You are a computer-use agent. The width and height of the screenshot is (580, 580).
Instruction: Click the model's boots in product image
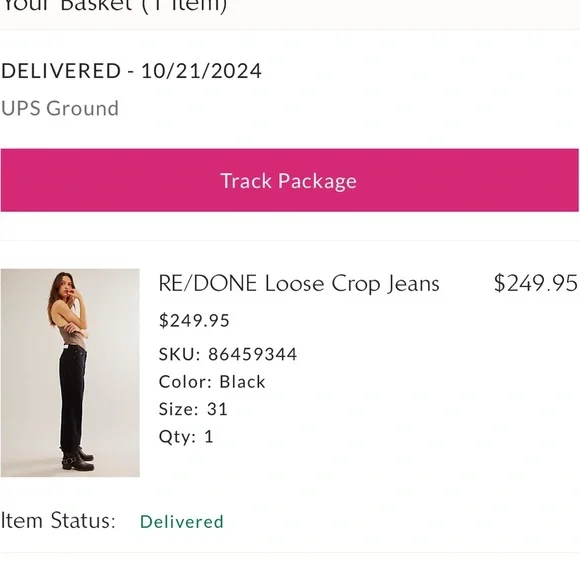78,460
